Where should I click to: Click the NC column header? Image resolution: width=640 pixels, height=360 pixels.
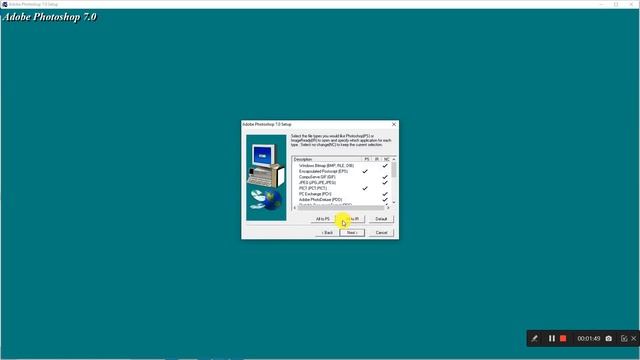pyautogui.click(x=386, y=159)
